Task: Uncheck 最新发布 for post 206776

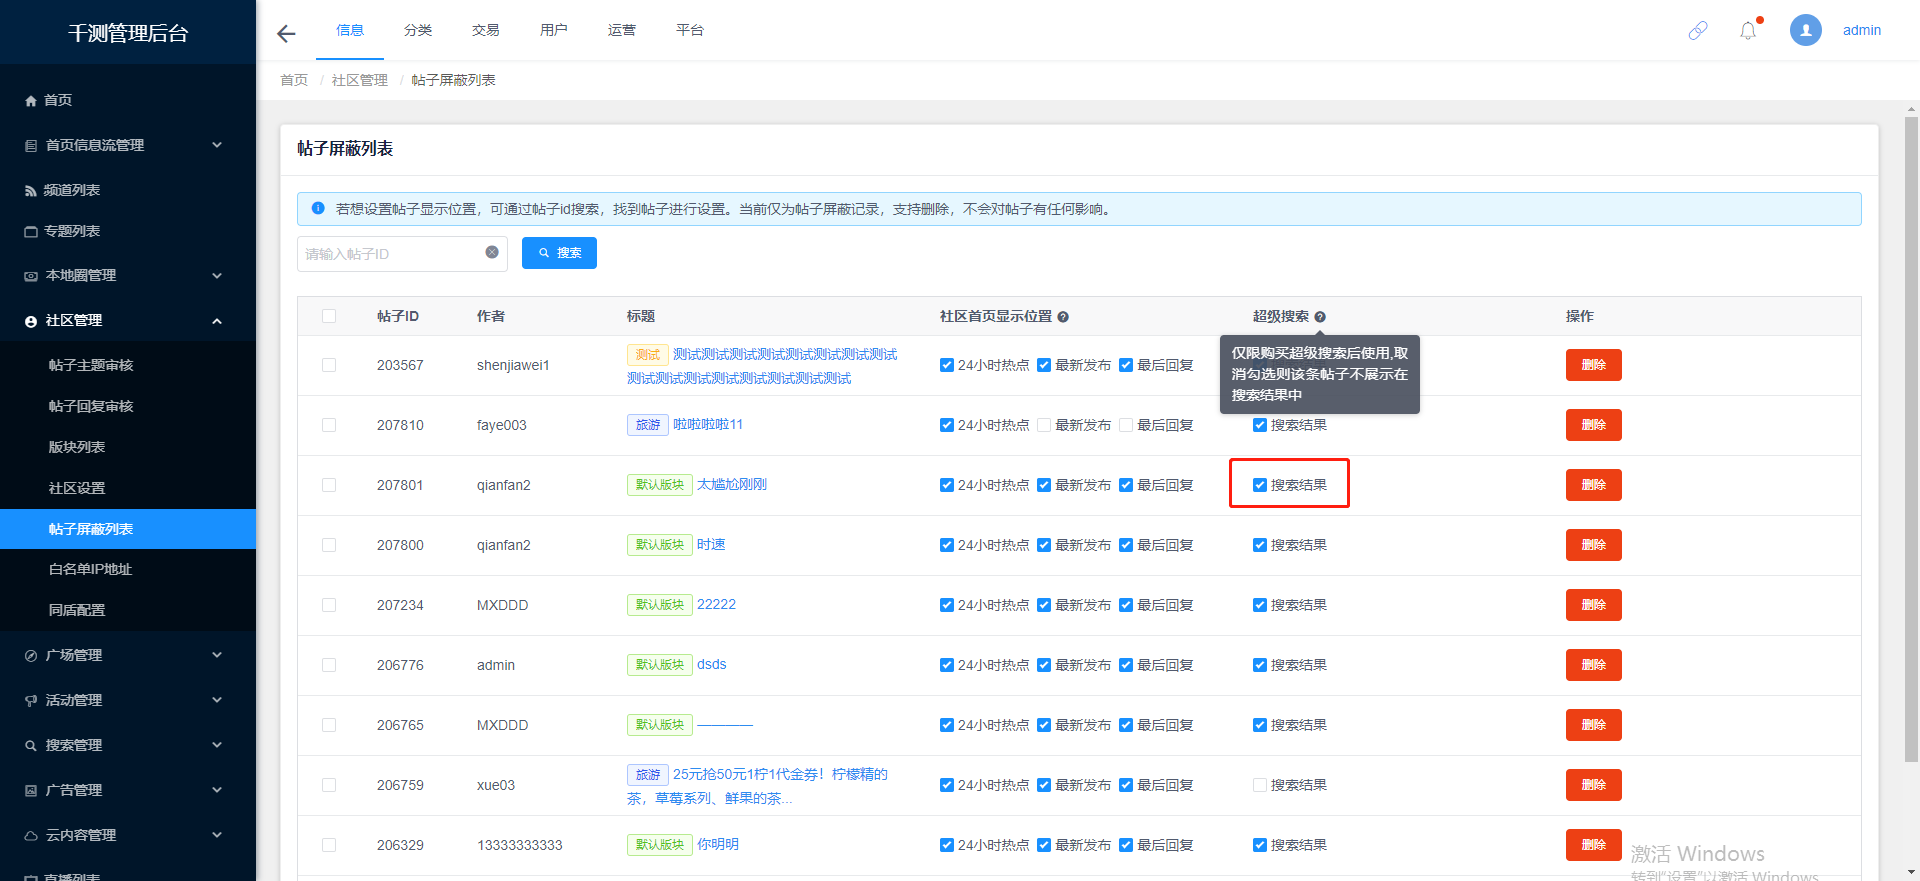Action: point(1044,665)
